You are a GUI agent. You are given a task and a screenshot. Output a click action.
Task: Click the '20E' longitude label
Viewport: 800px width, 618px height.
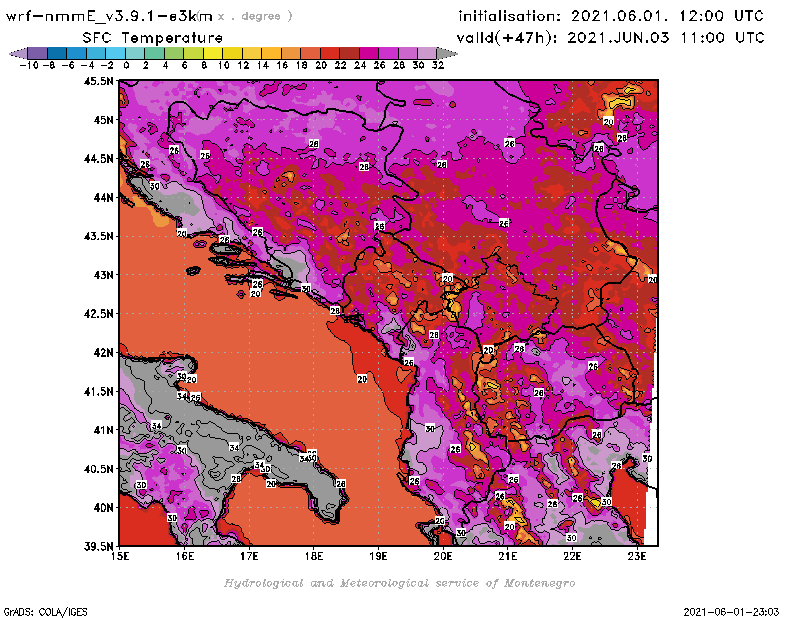[x=443, y=556]
